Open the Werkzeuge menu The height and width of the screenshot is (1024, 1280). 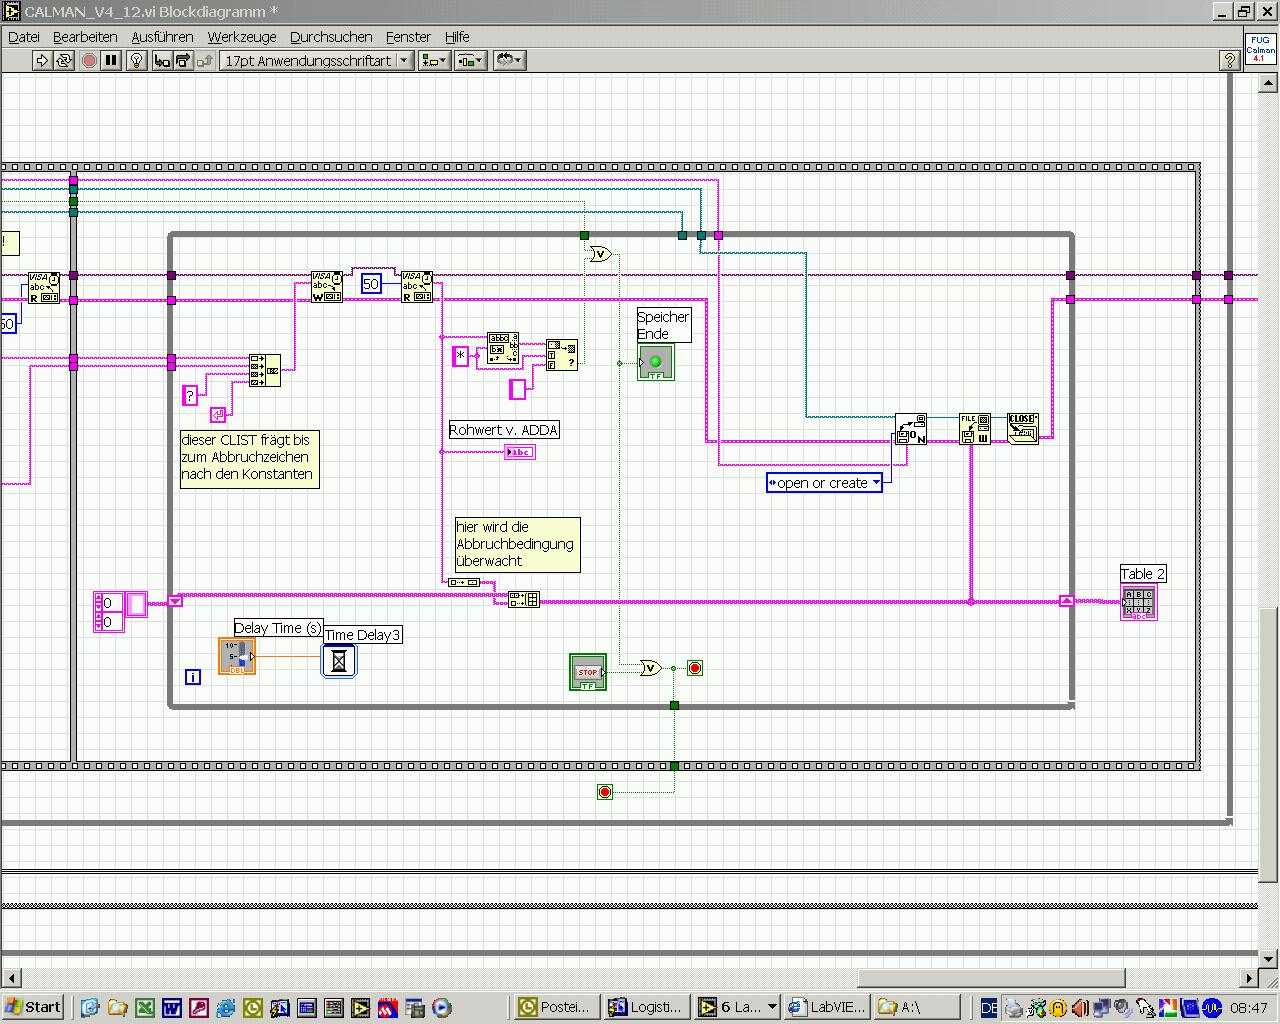click(241, 37)
